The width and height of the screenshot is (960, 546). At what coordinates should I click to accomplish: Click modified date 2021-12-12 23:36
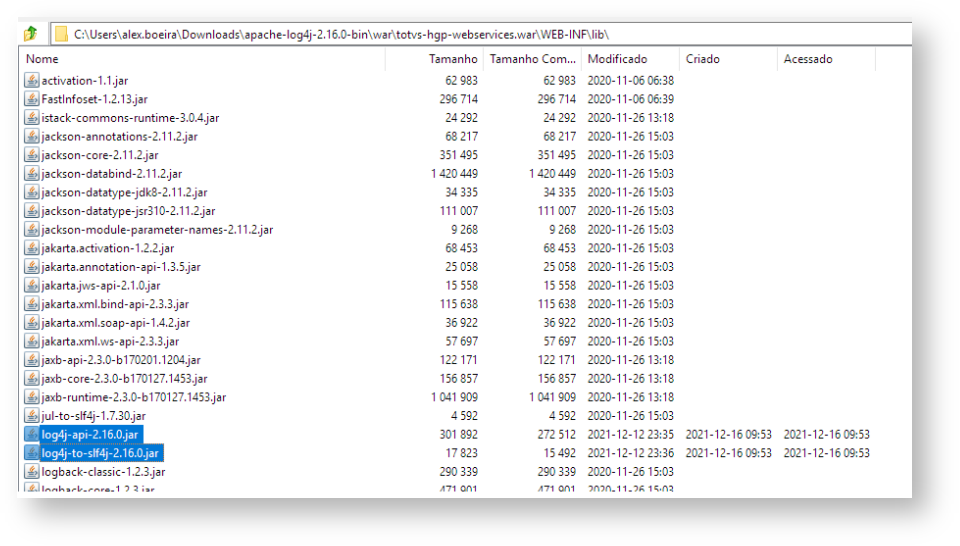[x=631, y=453]
